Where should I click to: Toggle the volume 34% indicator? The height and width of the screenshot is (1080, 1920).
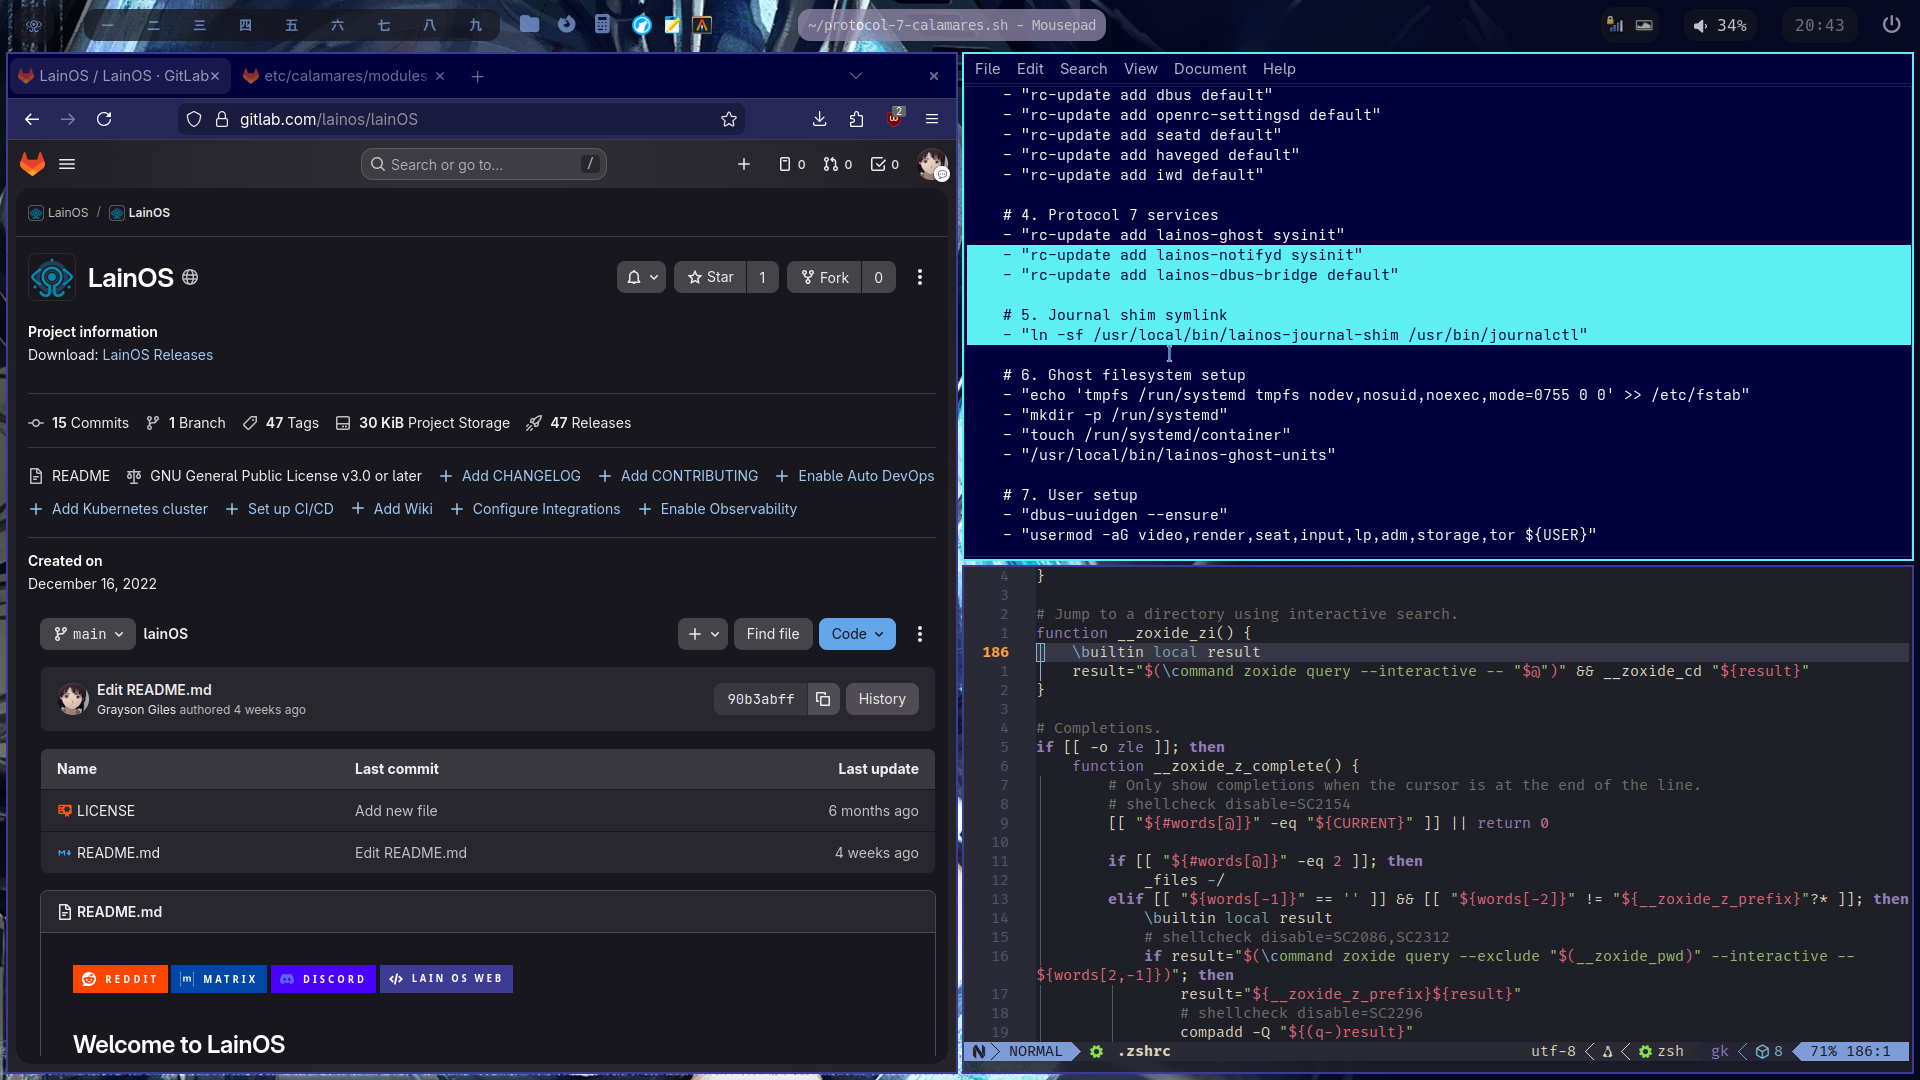pos(1720,25)
